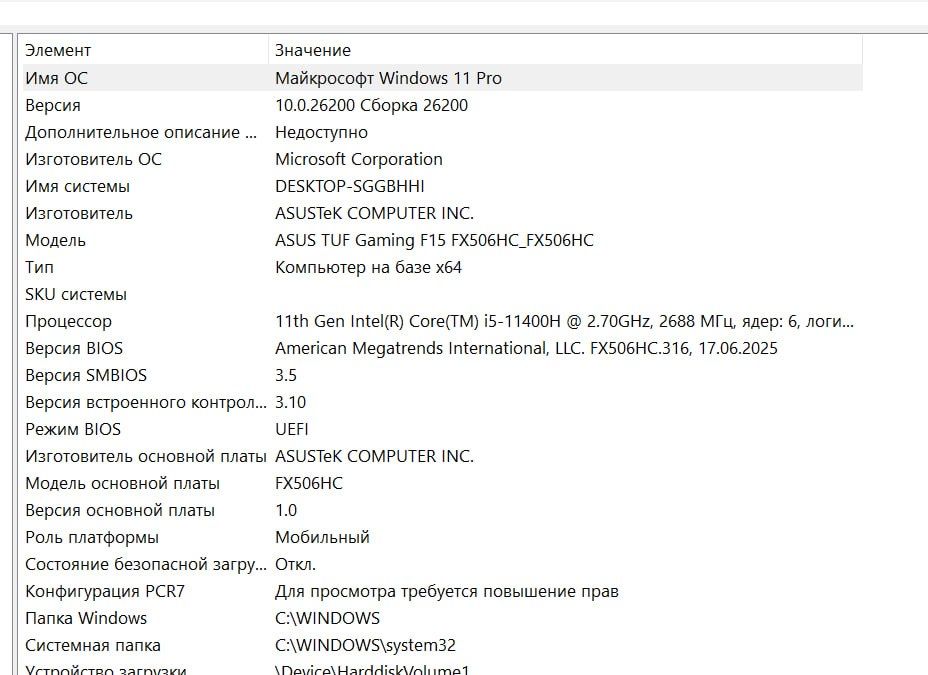Viewport: 928px width, 675px height.
Task: Select Версия BIOS row label
Action: [74, 348]
